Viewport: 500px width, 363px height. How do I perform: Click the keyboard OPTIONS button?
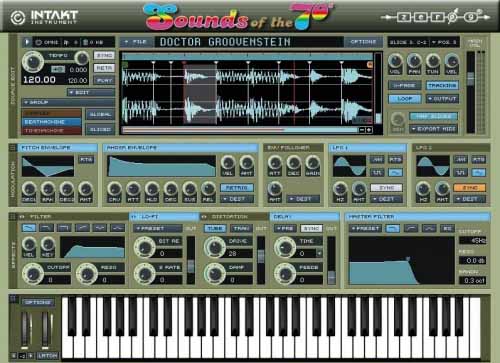pyautogui.click(x=38, y=302)
